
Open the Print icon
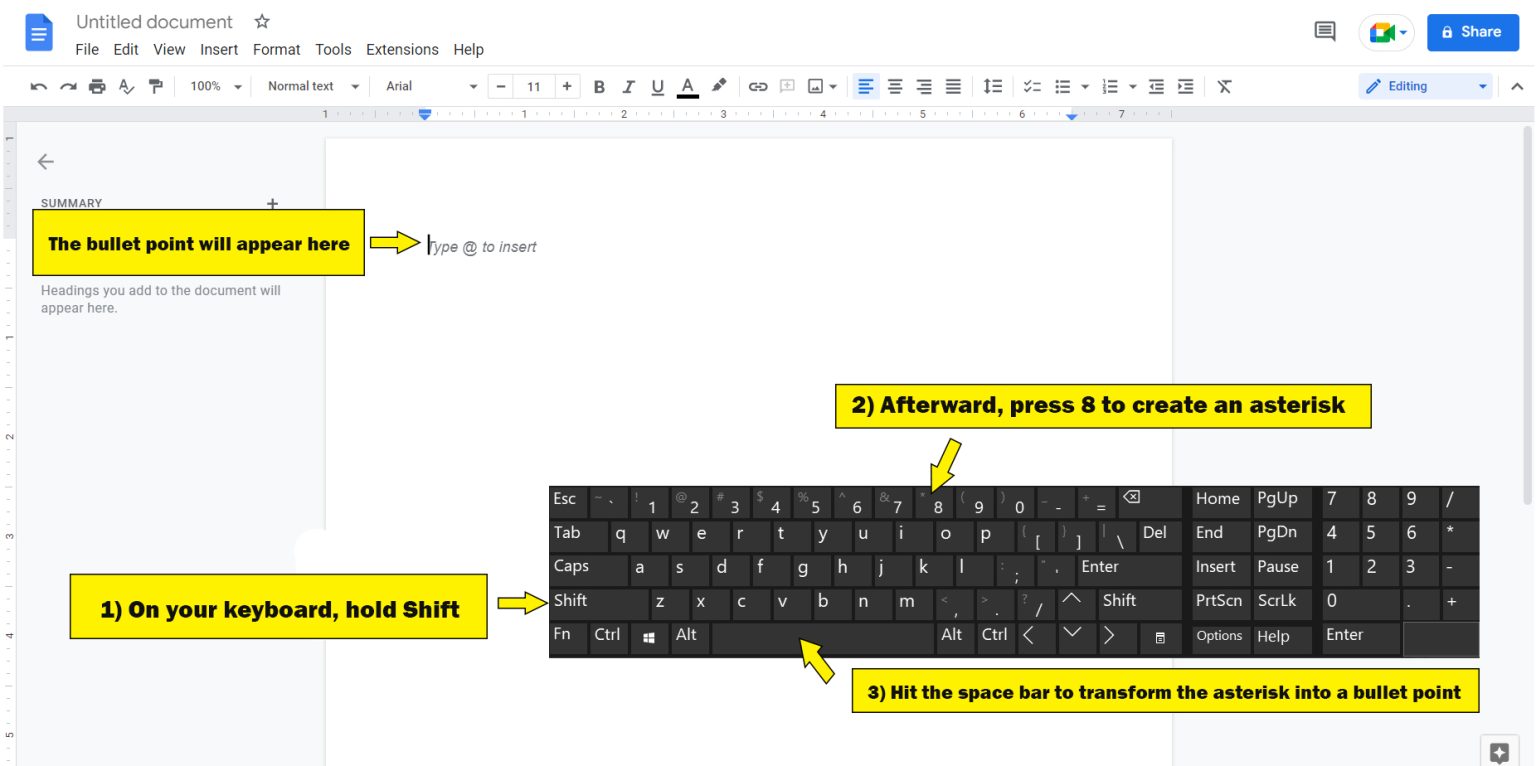97,86
